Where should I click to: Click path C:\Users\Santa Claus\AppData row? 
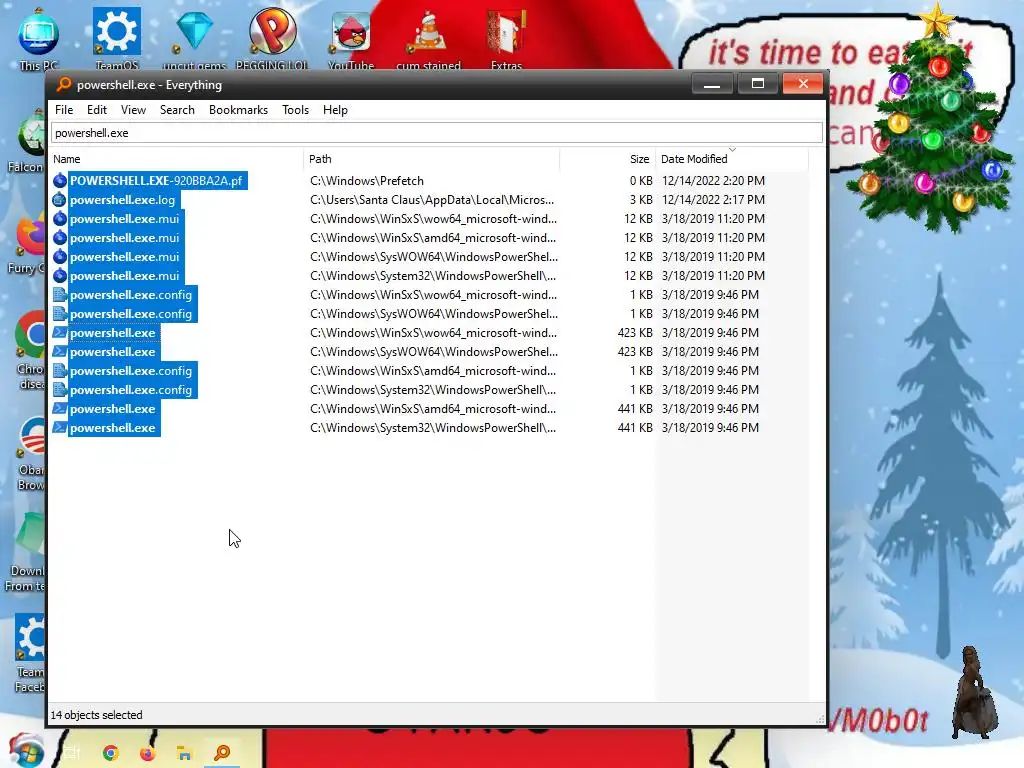[x=432, y=200]
